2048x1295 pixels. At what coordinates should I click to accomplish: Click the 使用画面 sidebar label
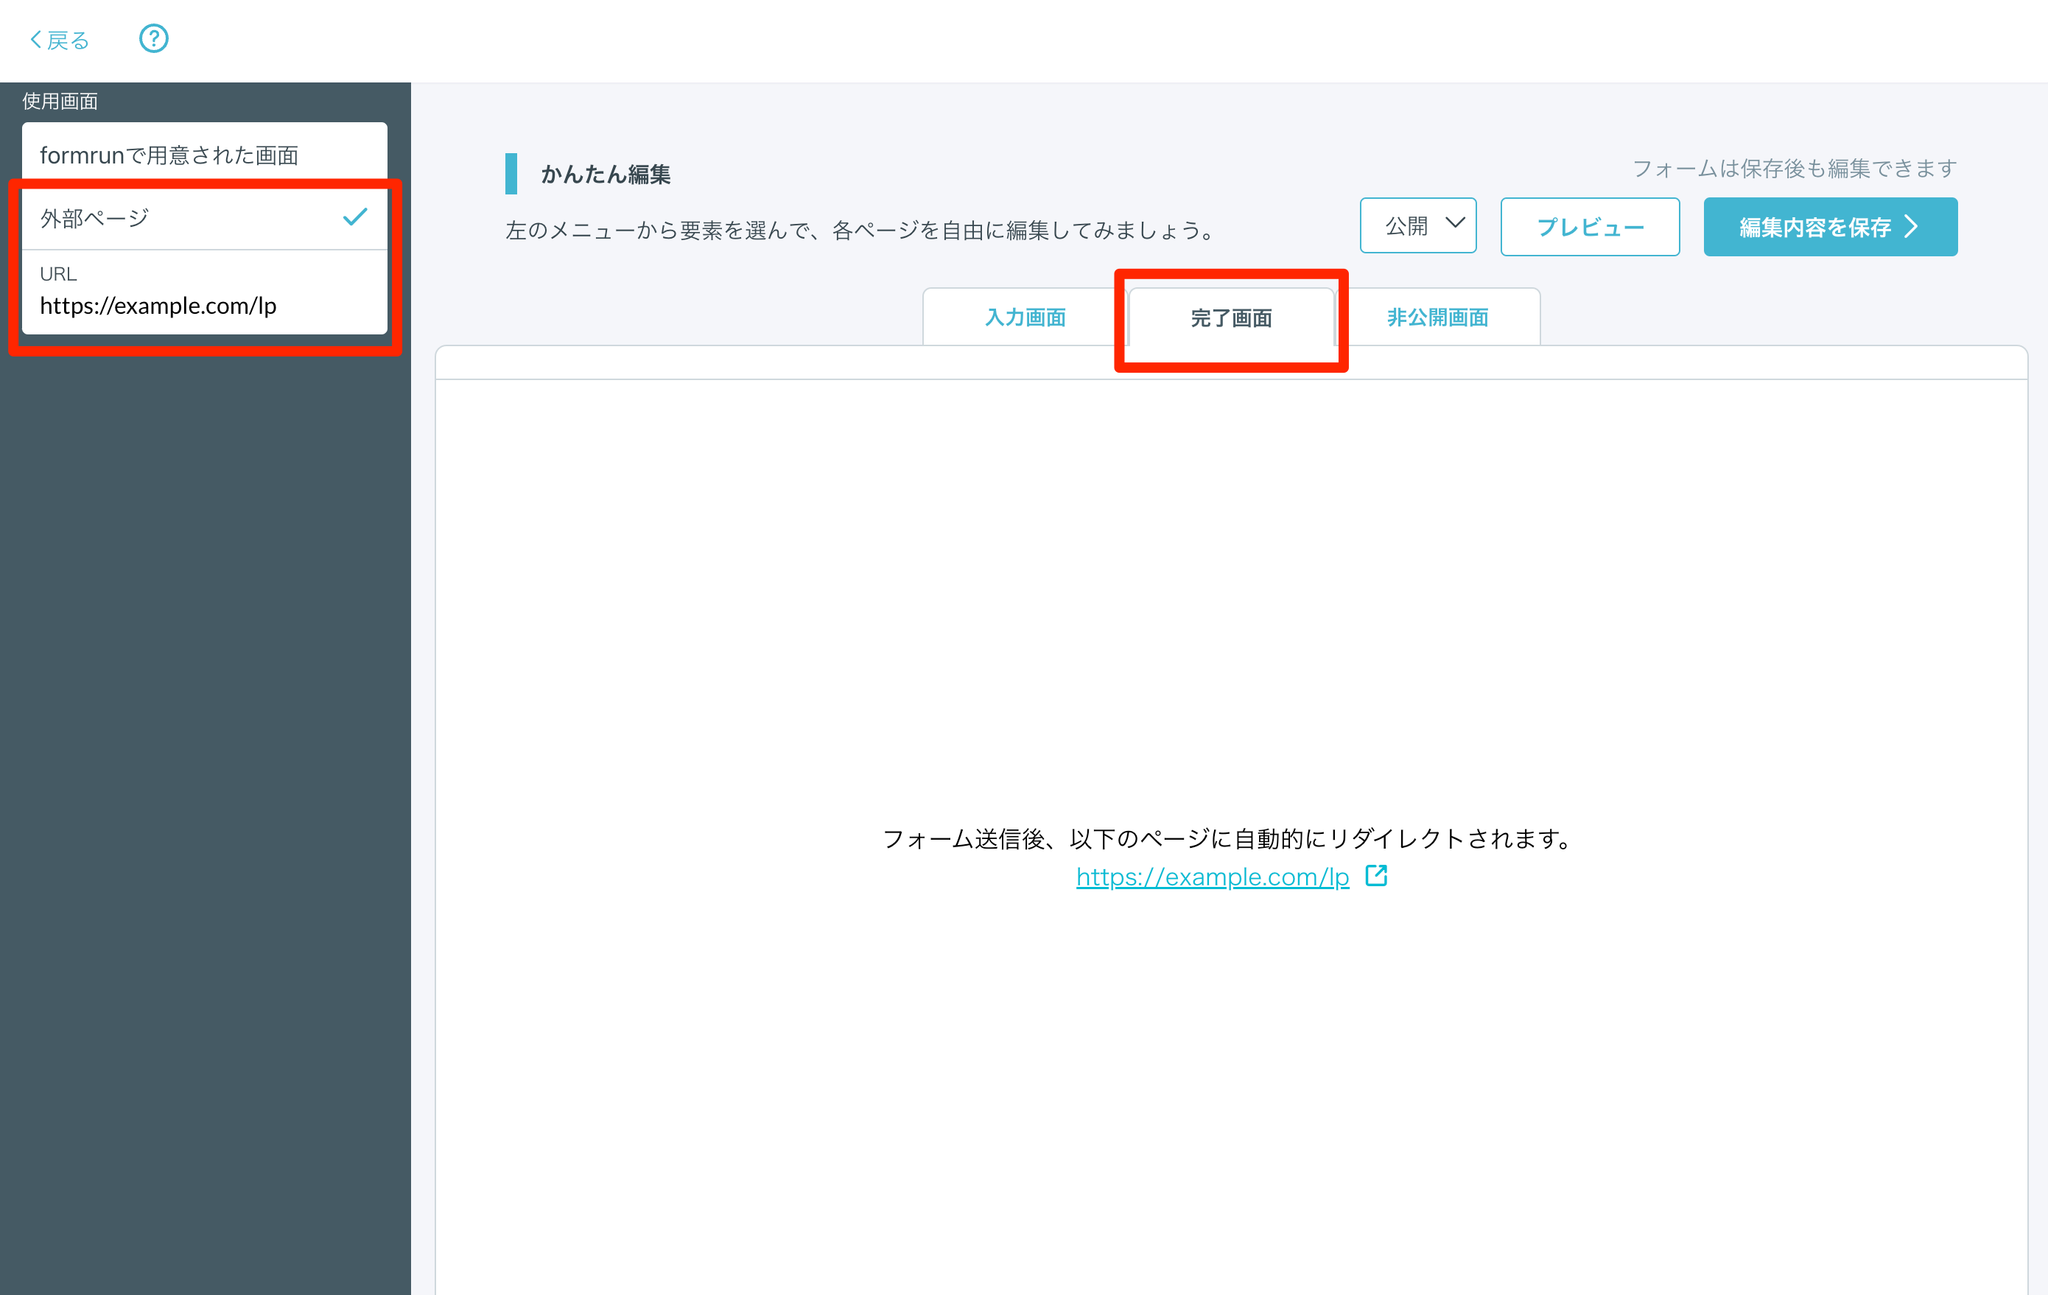coord(60,101)
